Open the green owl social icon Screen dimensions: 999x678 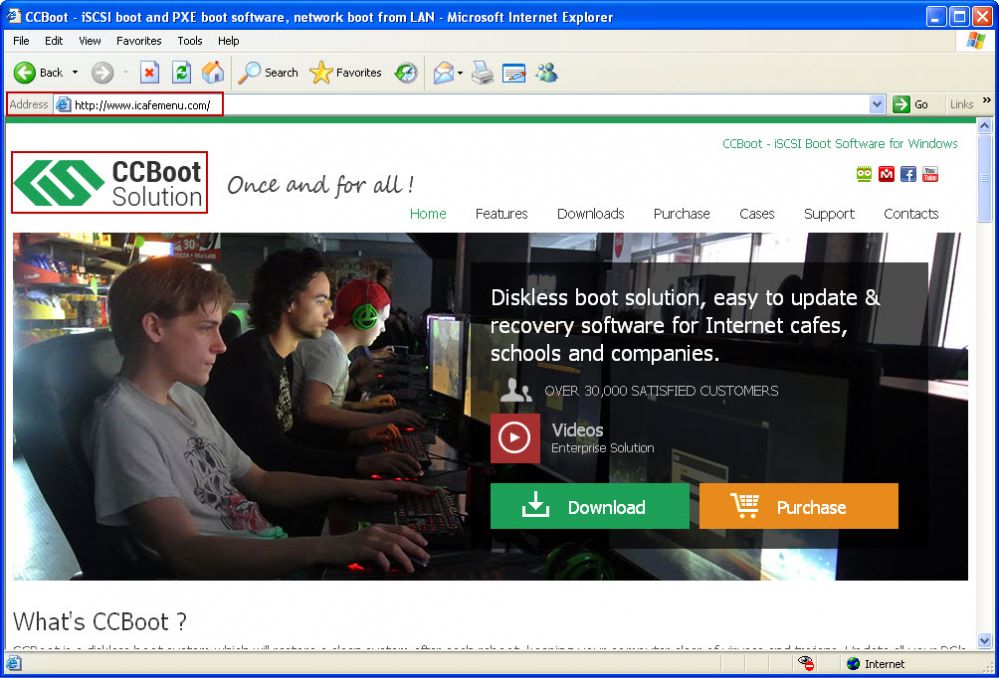click(x=864, y=174)
